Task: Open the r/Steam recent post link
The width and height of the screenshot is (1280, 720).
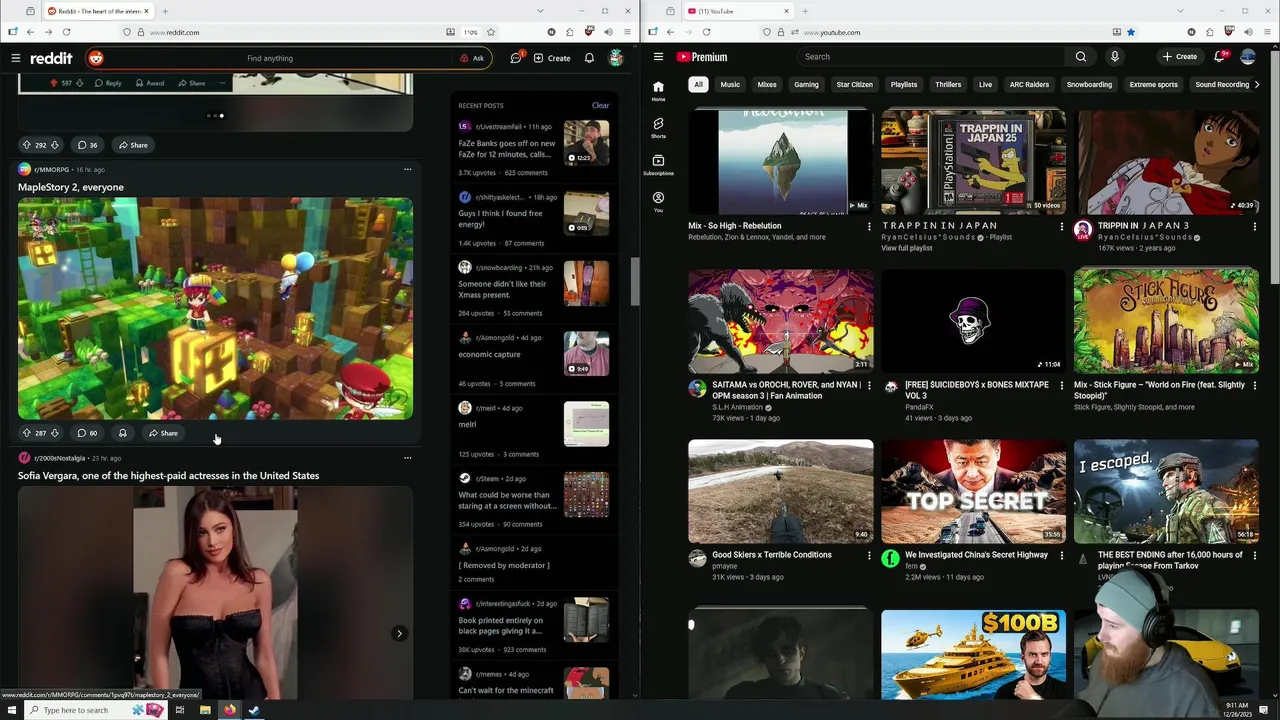Action: 487,479
